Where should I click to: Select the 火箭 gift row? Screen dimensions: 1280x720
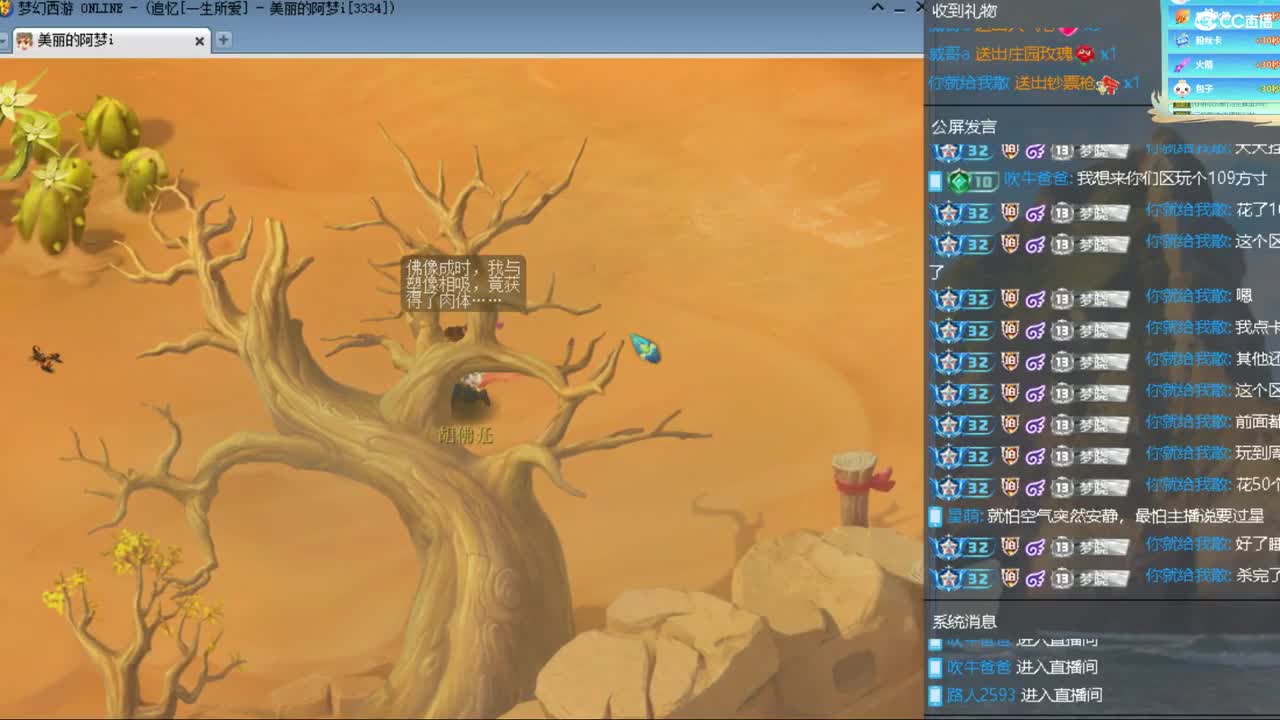click(1226, 65)
